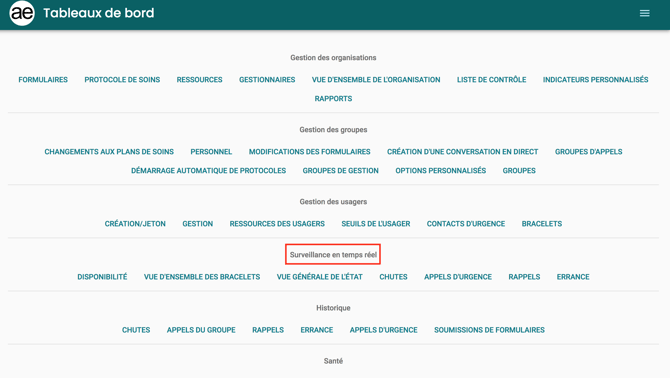
Task: Open Indicateurs personnalisés
Action: (x=596, y=80)
